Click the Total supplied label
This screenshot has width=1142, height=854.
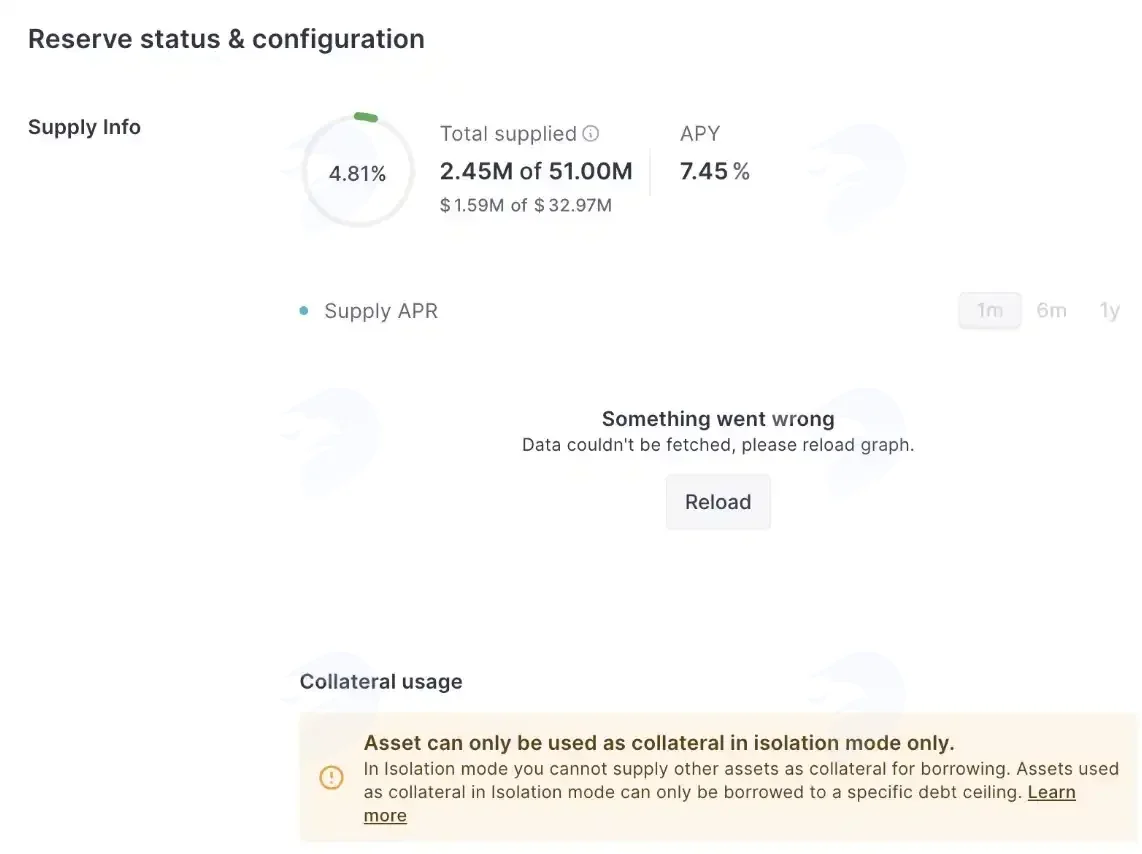coord(508,134)
